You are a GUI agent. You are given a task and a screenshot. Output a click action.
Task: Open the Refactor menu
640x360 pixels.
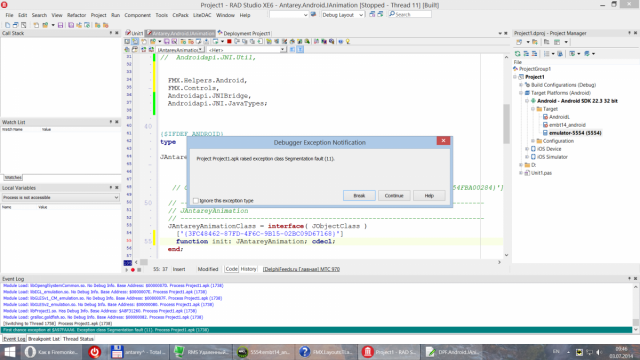(x=76, y=15)
